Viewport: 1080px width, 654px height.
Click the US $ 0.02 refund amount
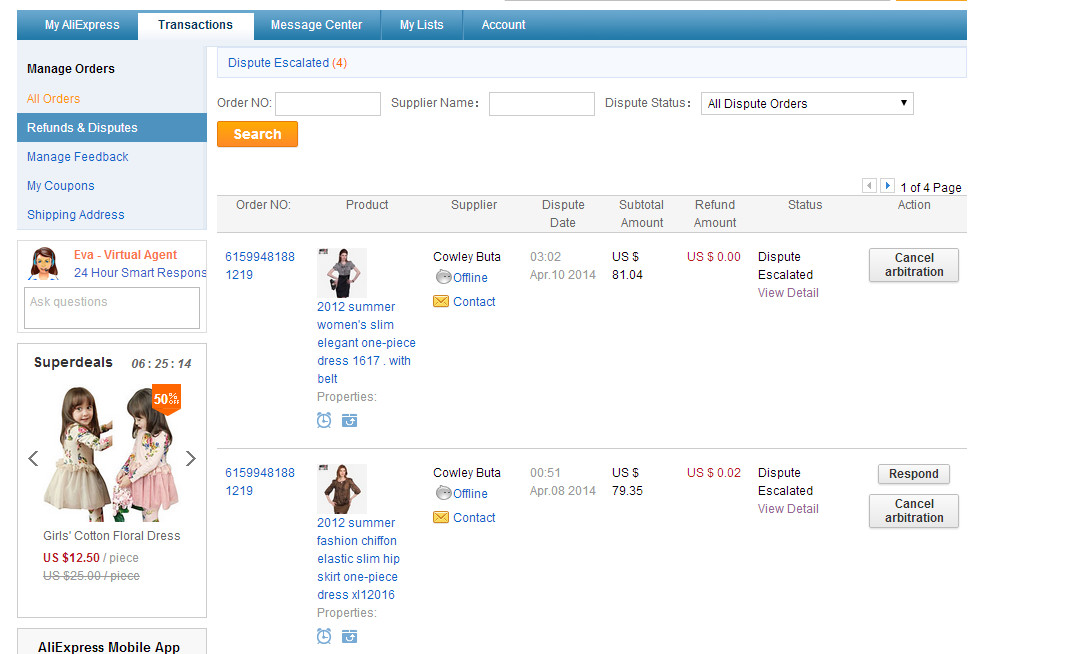click(714, 473)
